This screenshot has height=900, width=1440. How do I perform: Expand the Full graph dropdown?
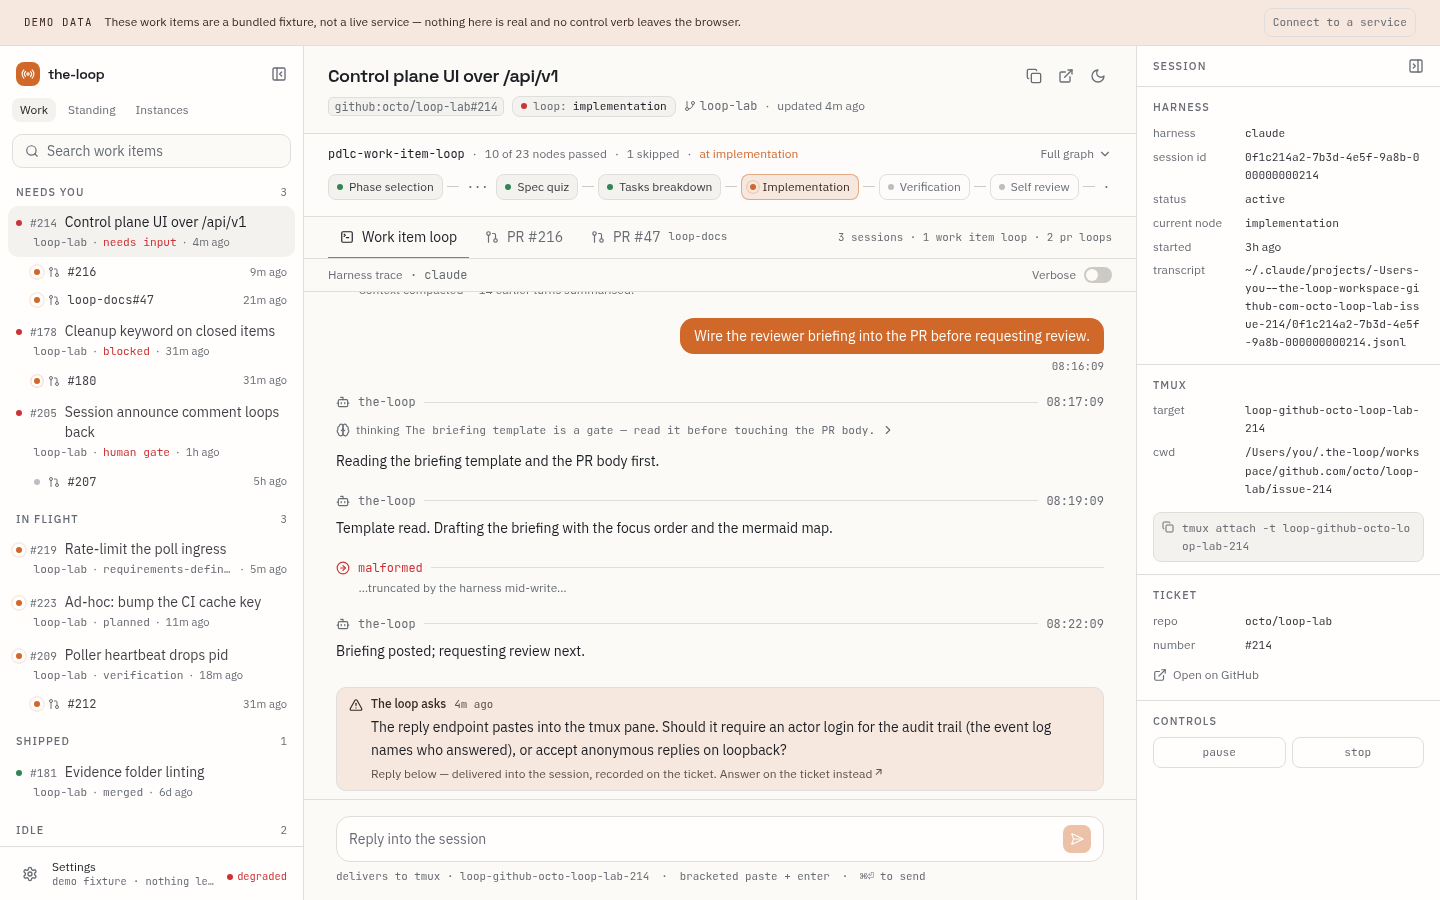[x=1075, y=154]
